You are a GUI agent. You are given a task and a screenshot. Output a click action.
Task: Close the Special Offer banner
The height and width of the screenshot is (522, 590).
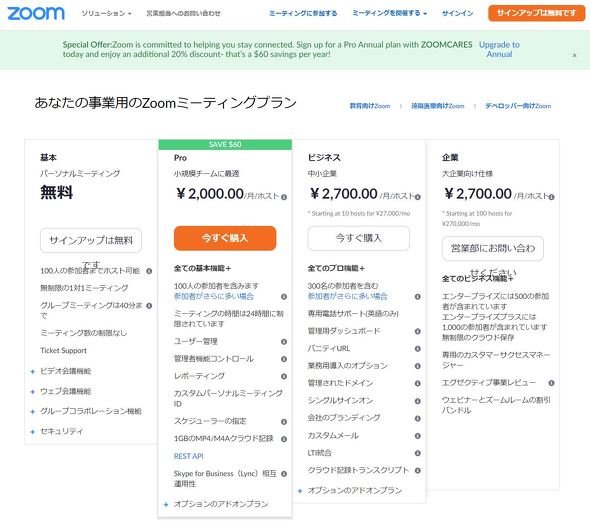(575, 55)
